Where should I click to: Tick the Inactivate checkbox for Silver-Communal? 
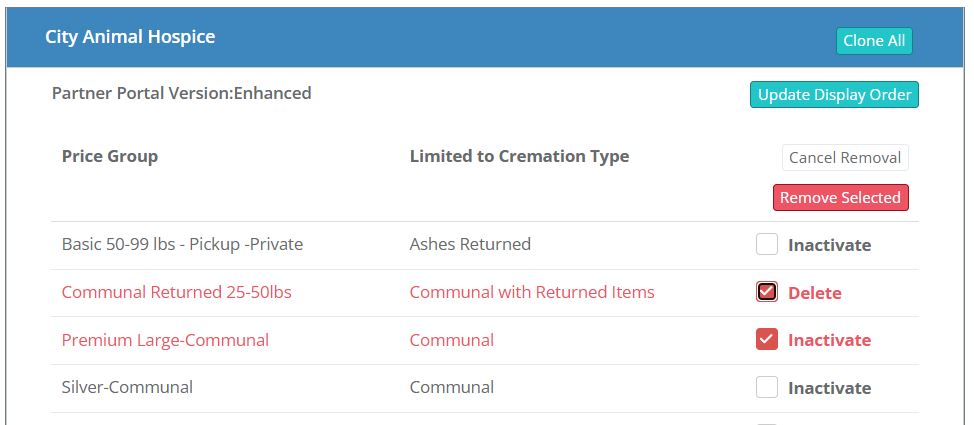(767, 387)
